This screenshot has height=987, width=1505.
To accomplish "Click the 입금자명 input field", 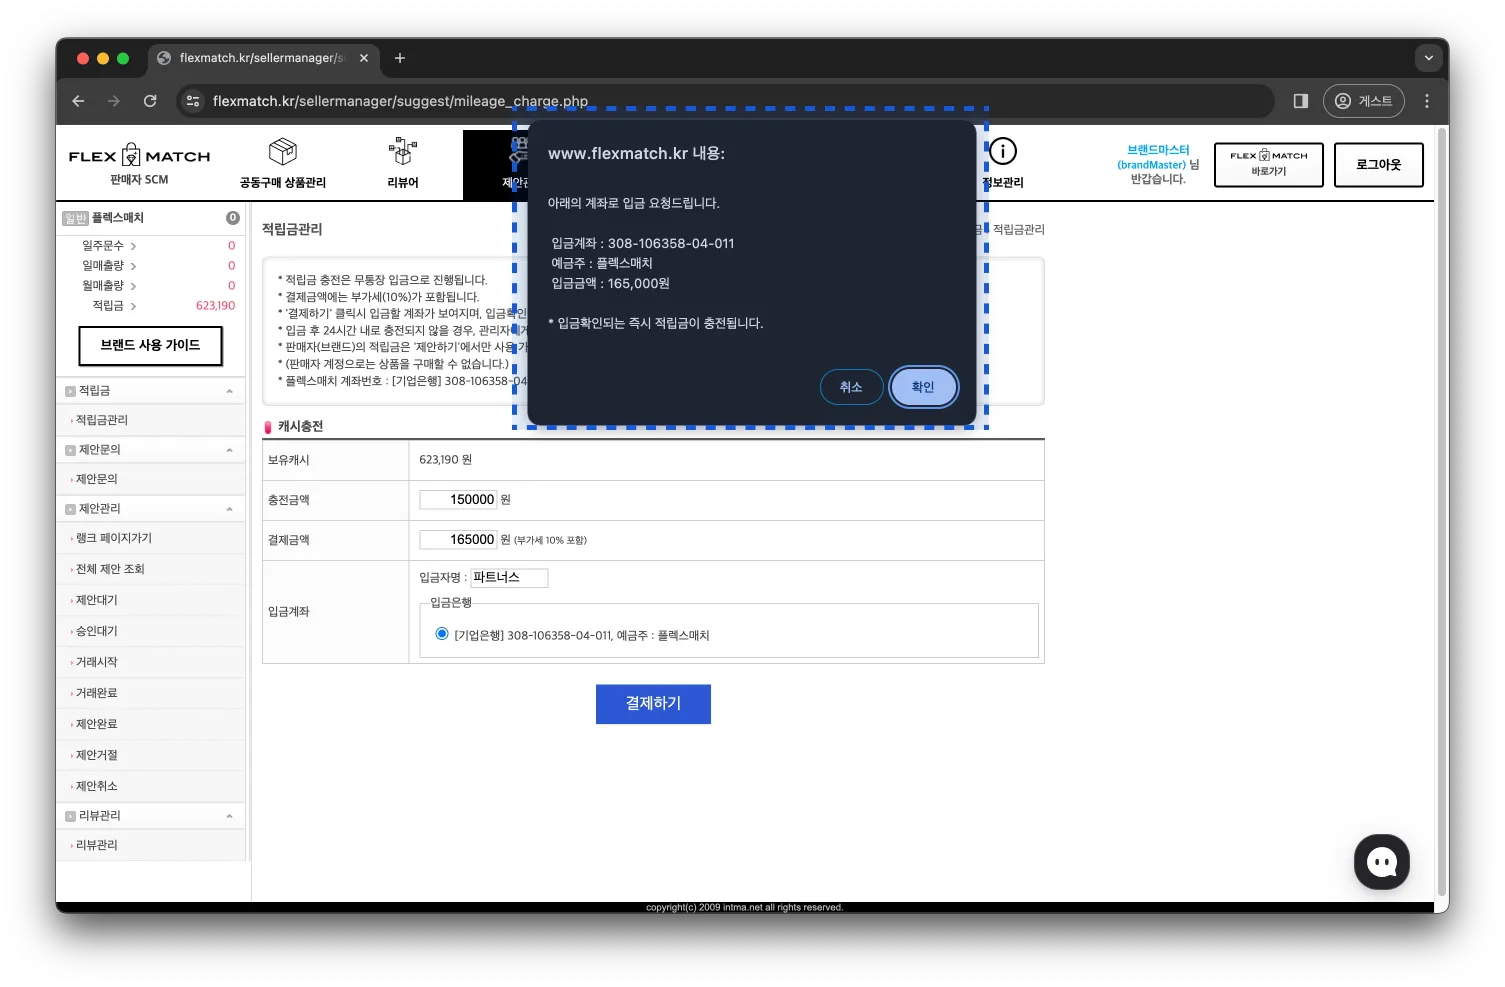I will coord(510,578).
